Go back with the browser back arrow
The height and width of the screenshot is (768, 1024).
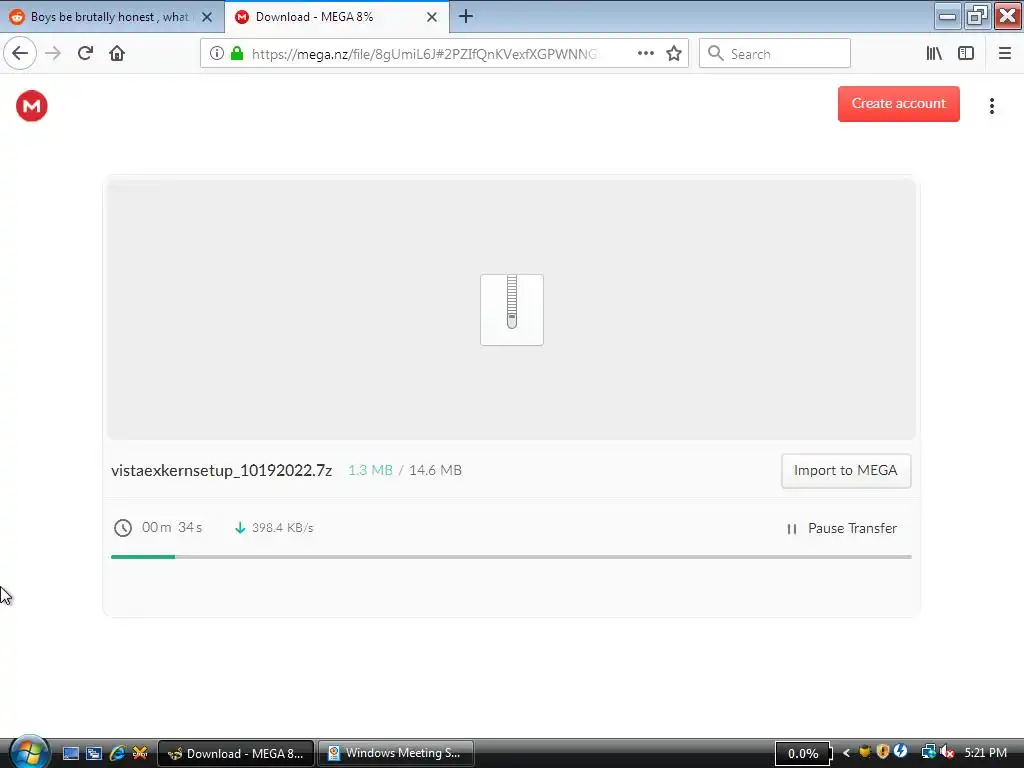click(20, 53)
